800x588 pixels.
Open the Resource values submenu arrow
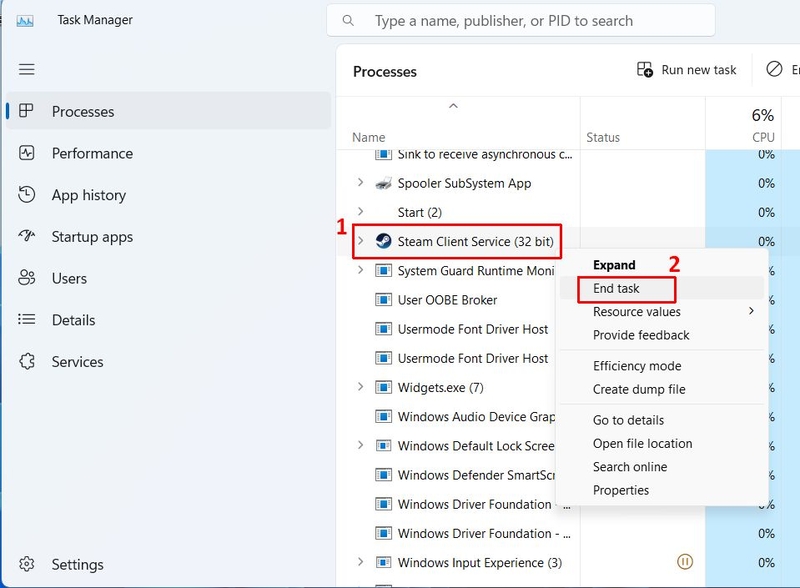751,311
